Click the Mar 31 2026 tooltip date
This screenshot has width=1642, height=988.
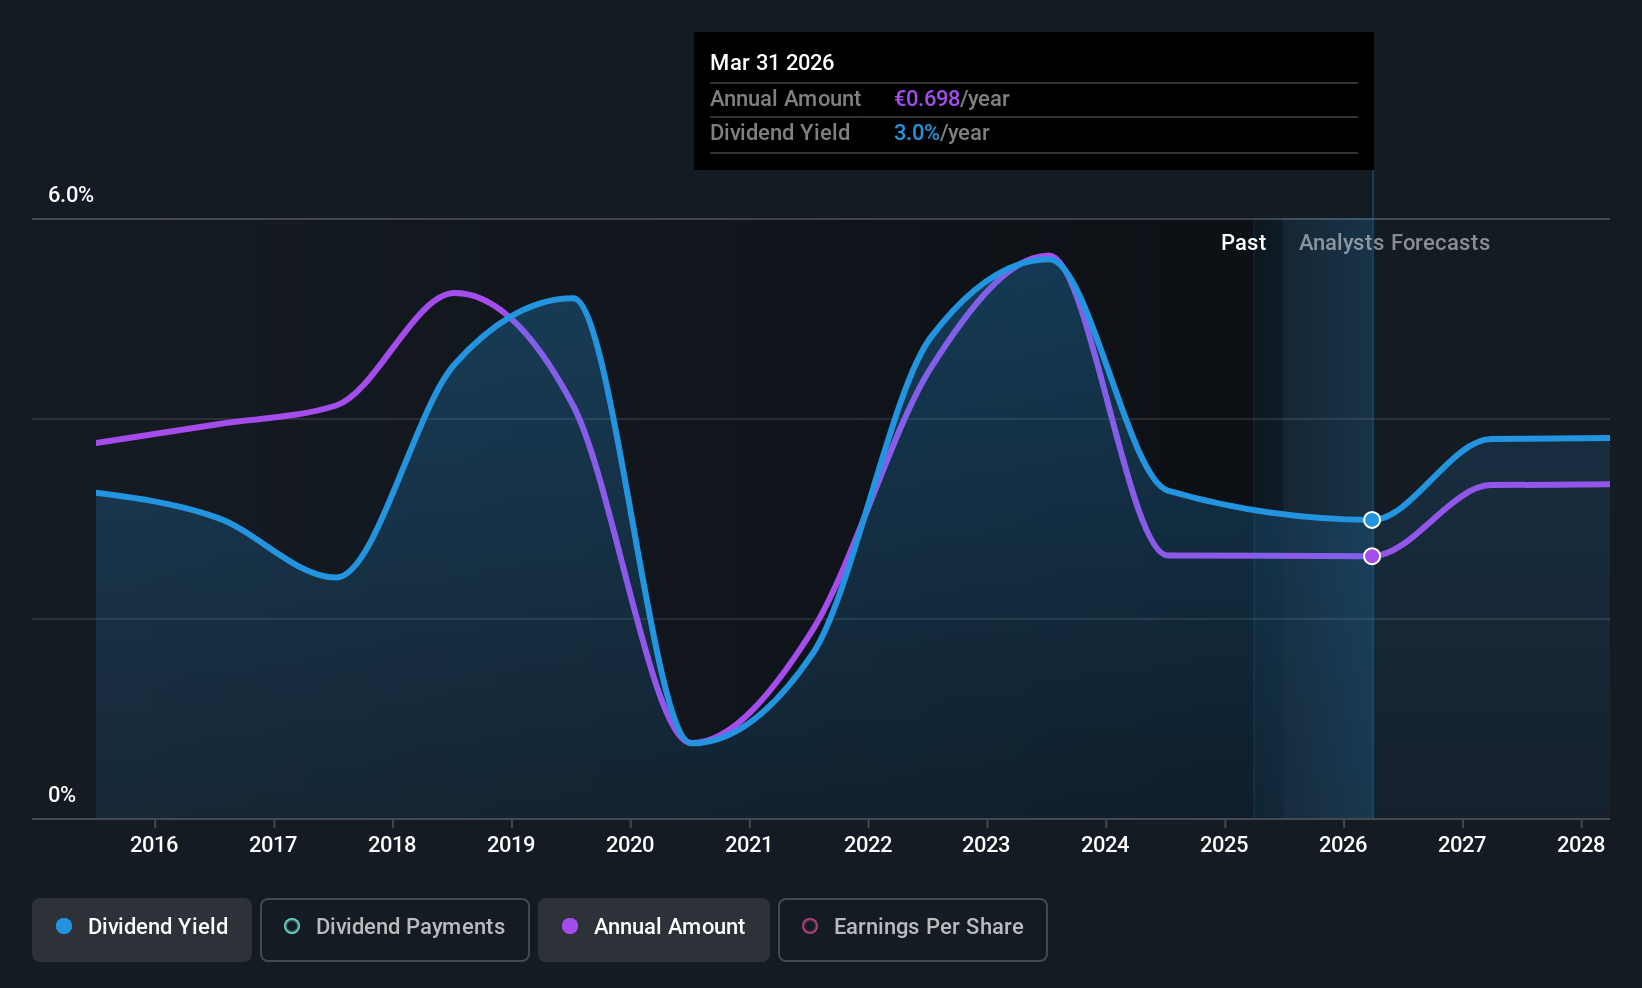click(x=772, y=63)
